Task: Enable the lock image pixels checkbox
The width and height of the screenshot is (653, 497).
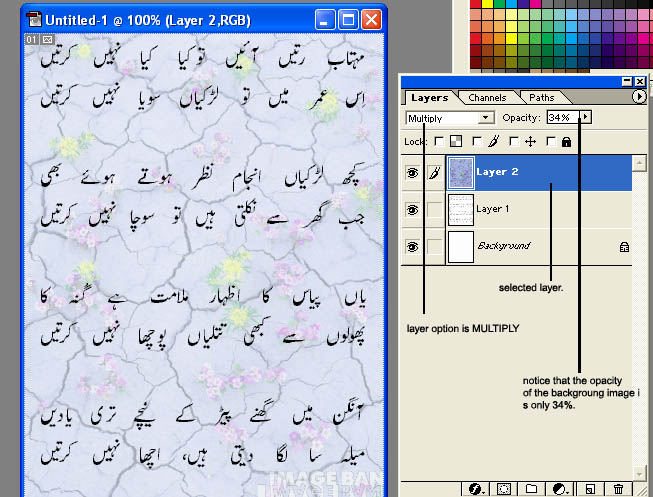Action: click(477, 142)
